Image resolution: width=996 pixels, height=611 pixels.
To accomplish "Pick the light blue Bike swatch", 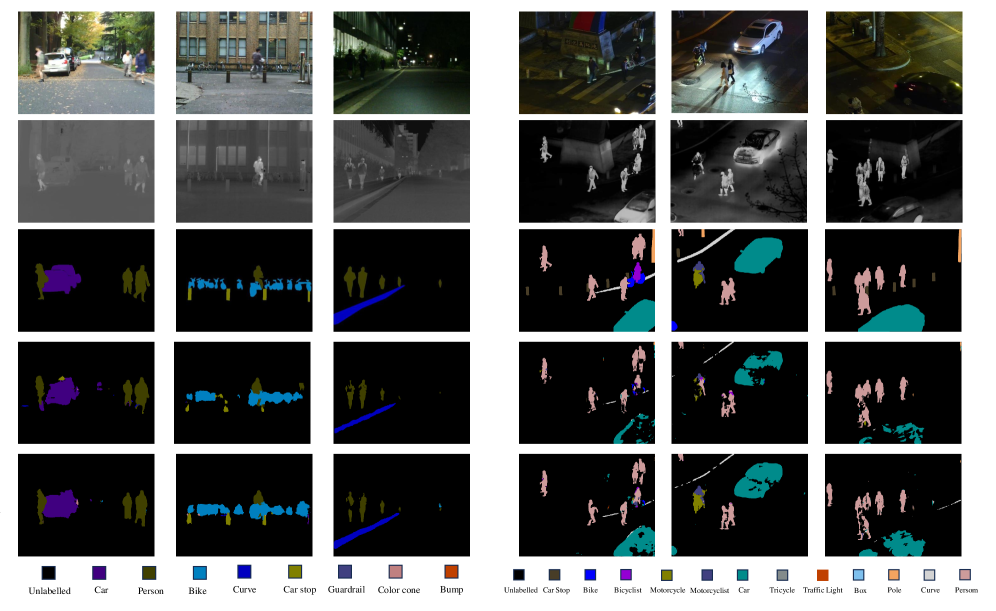I will pos(199,573).
